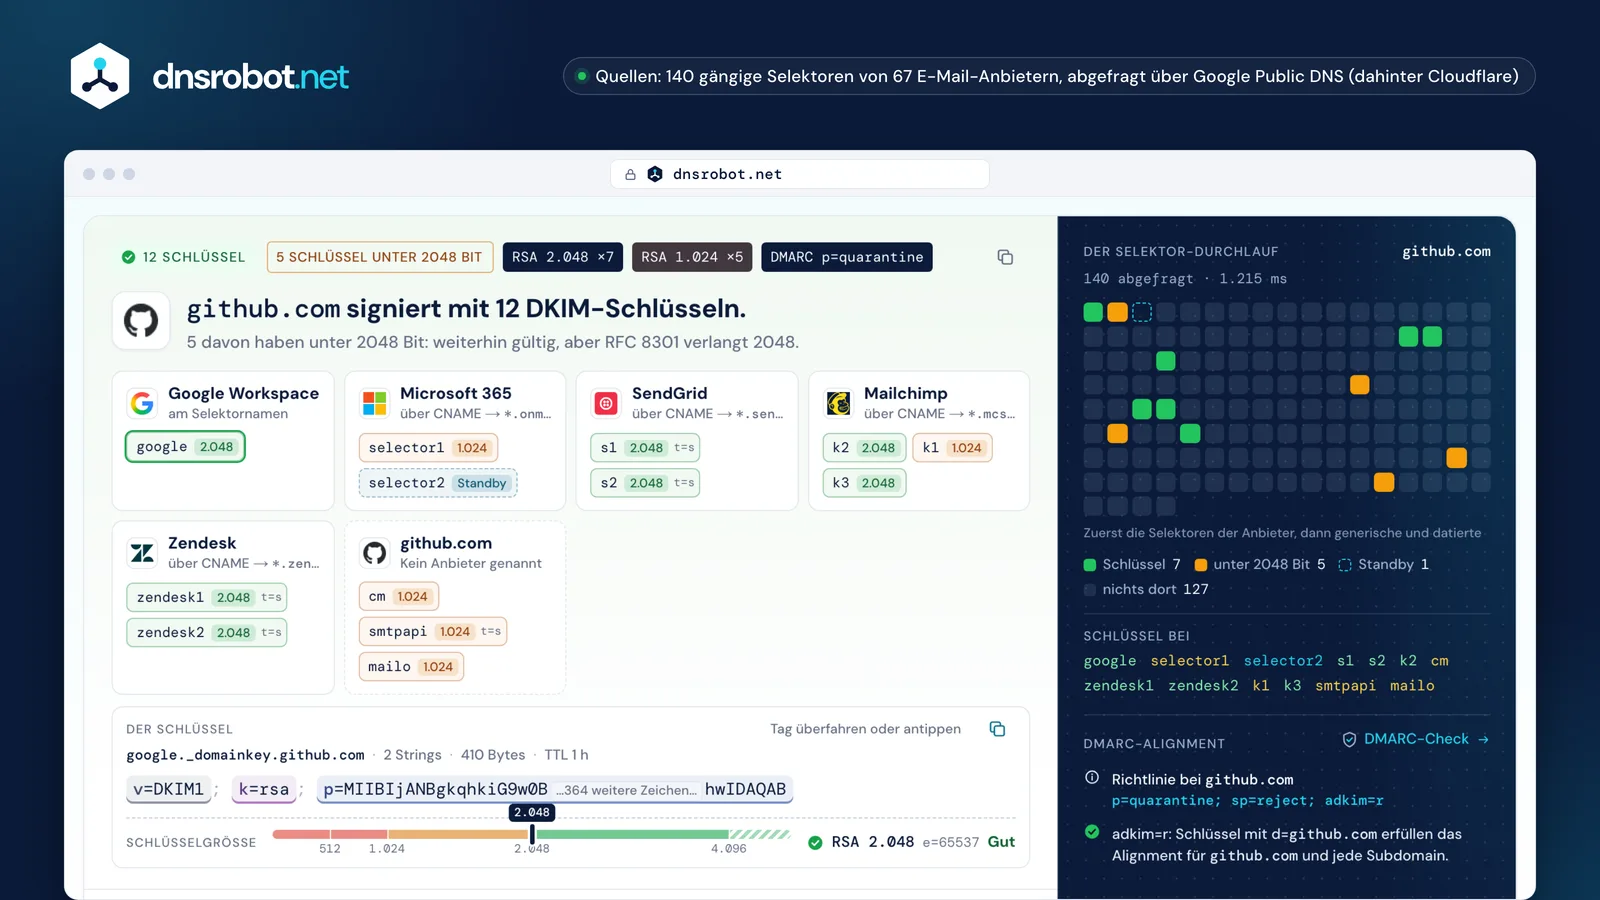The width and height of the screenshot is (1600, 900).
Task: Click 'selector2' in the Schlüssel bei list
Action: (1283, 661)
